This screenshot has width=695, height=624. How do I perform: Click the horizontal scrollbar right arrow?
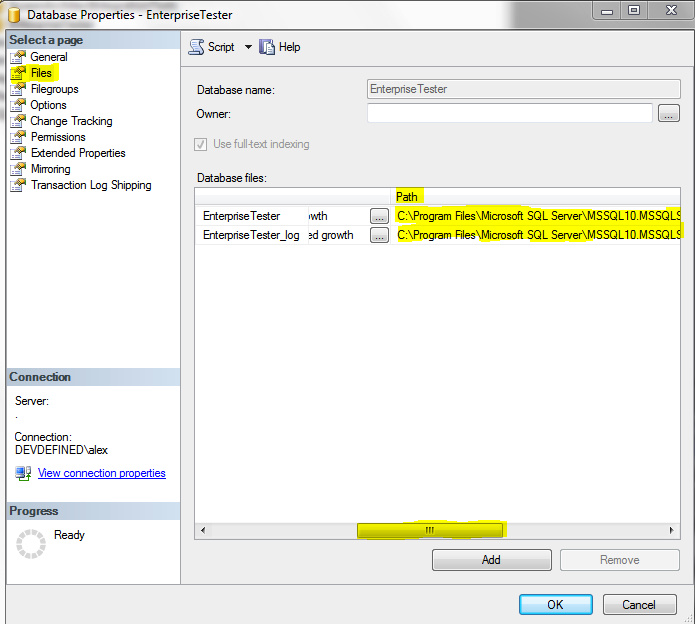click(x=672, y=530)
